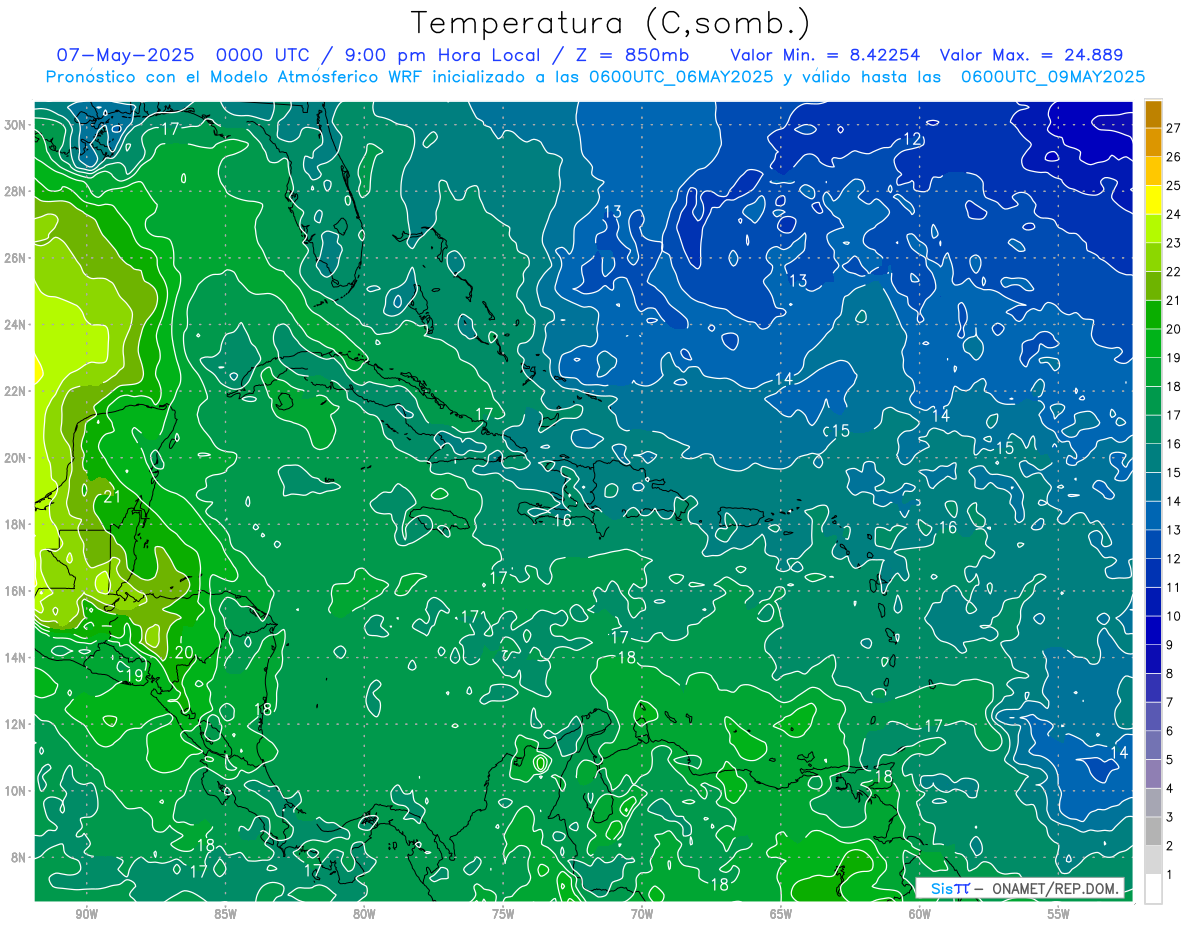Viewport: 1200px width, 927px height.
Task: Click latitude axis label "26N"
Action: (15, 258)
